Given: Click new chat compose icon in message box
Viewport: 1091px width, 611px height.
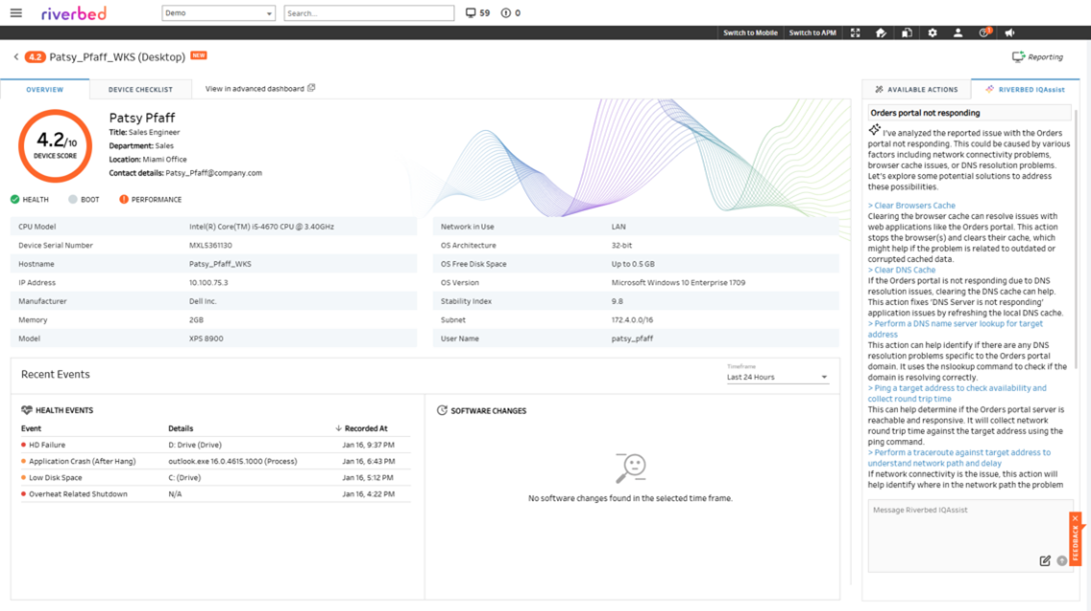Looking at the screenshot, I should click(1044, 561).
